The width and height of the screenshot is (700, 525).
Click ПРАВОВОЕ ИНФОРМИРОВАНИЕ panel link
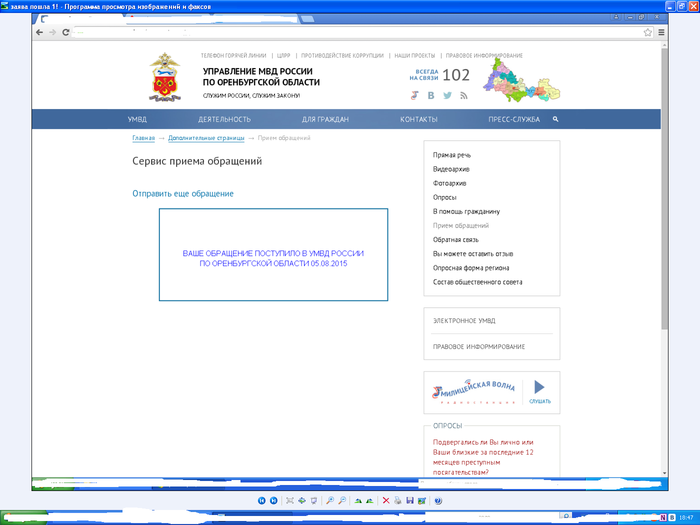pyautogui.click(x=479, y=346)
